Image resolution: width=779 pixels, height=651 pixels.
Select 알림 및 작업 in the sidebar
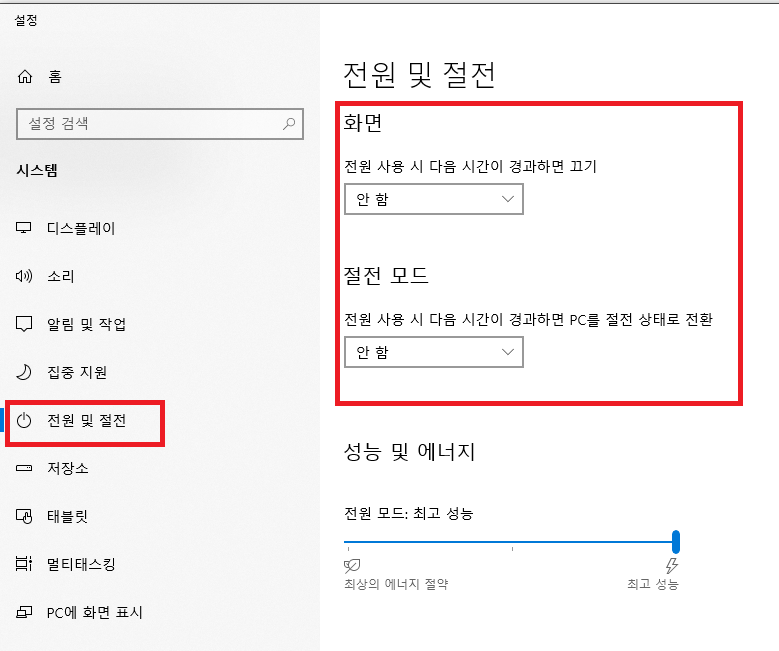click(x=86, y=324)
